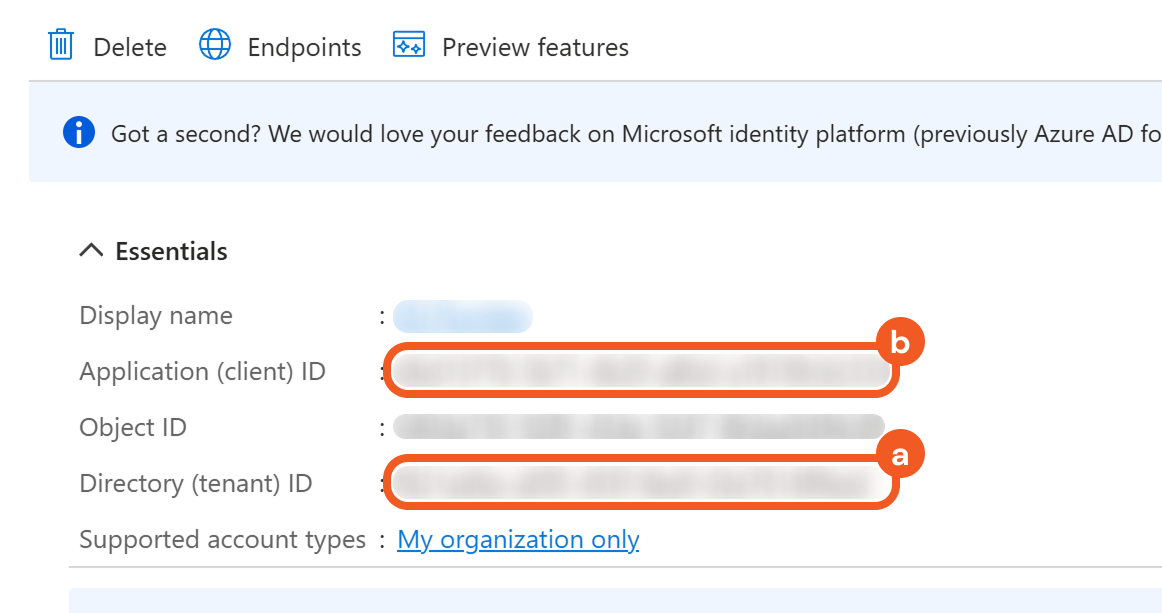Screen dimensions: 1162x613
Task: Click the Delete trash can icon
Action: [61, 46]
